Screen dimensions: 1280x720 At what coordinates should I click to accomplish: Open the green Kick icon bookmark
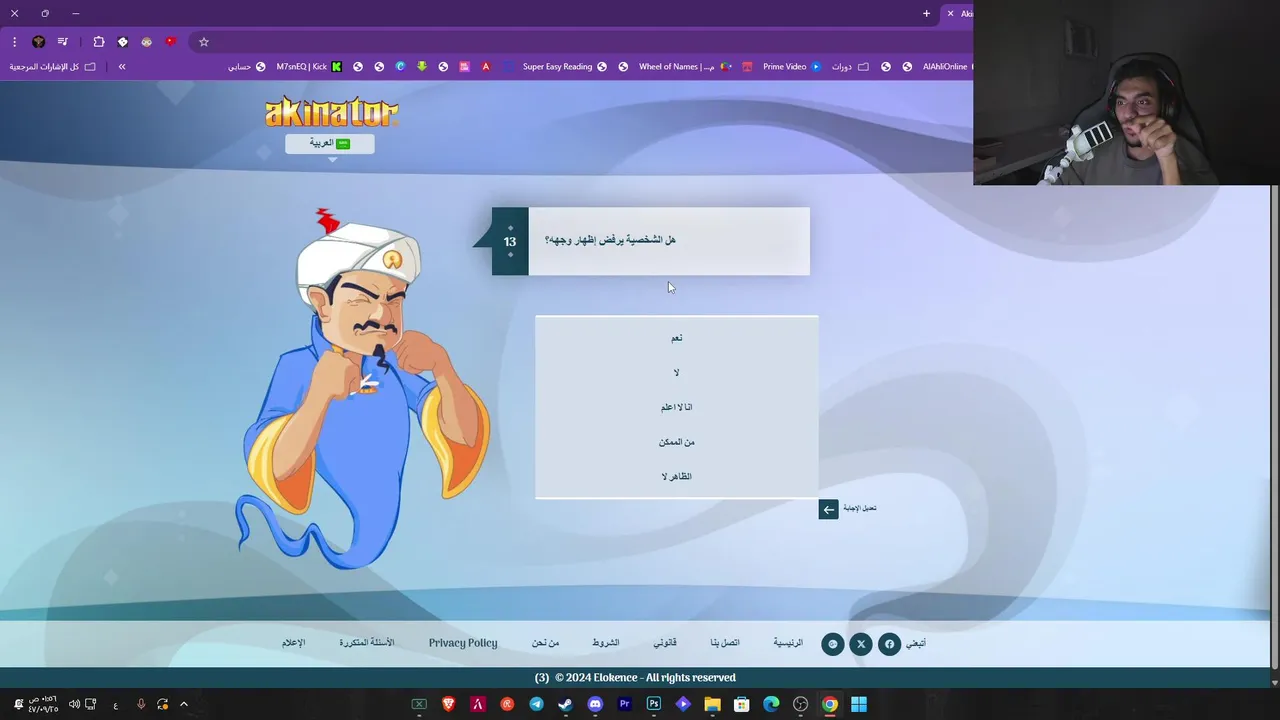pos(337,67)
